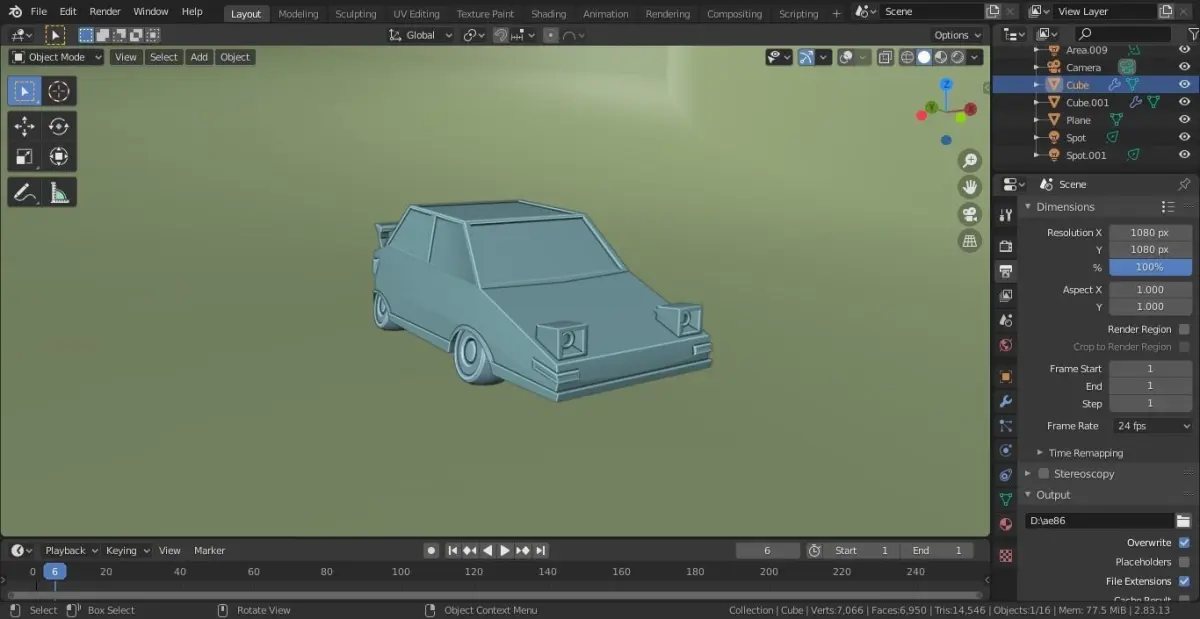Open the Texture properties tab
1200x619 pixels.
[1006, 555]
